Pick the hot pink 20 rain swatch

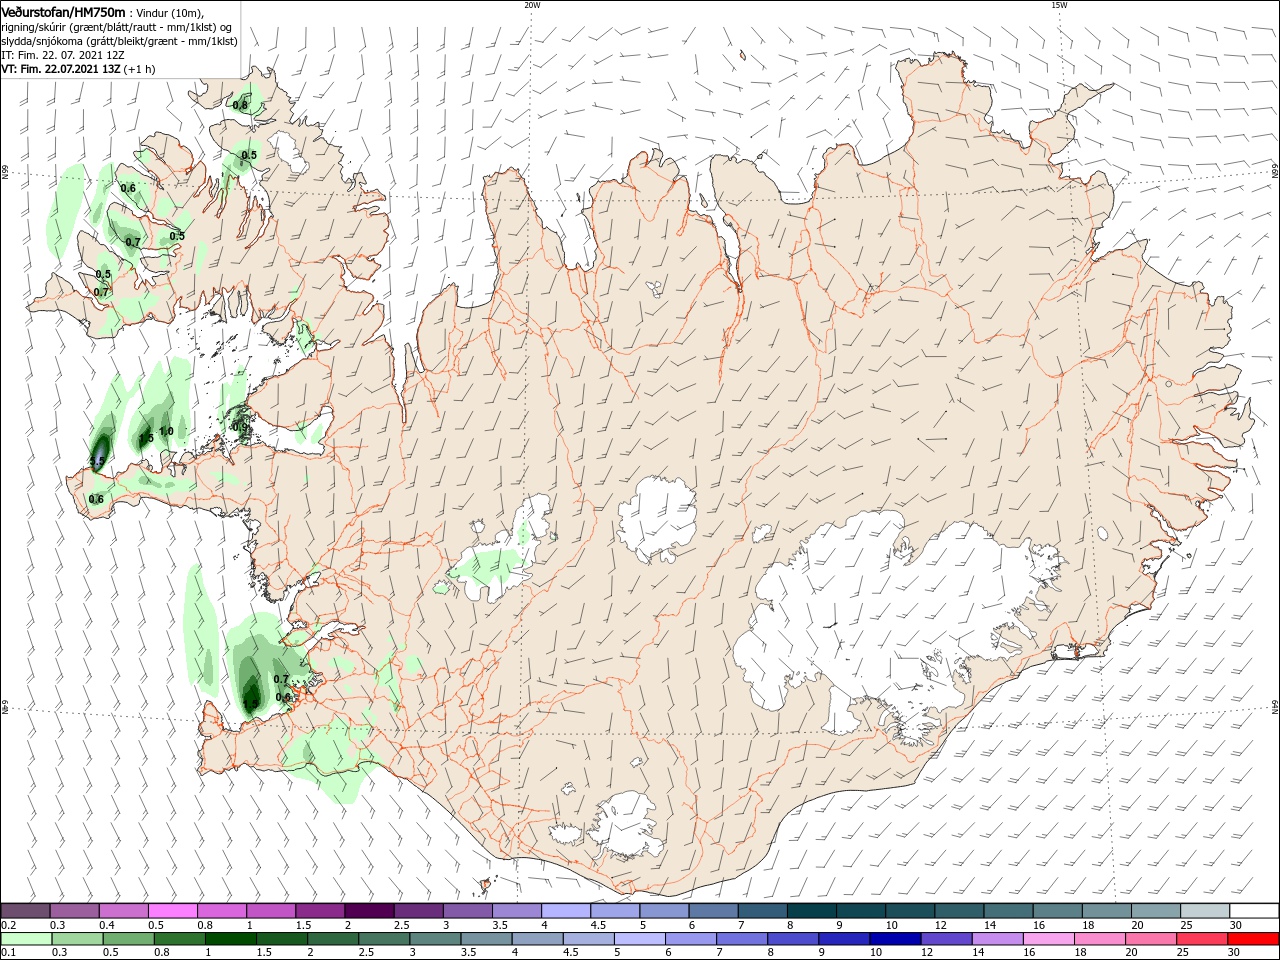pyautogui.click(x=1152, y=939)
